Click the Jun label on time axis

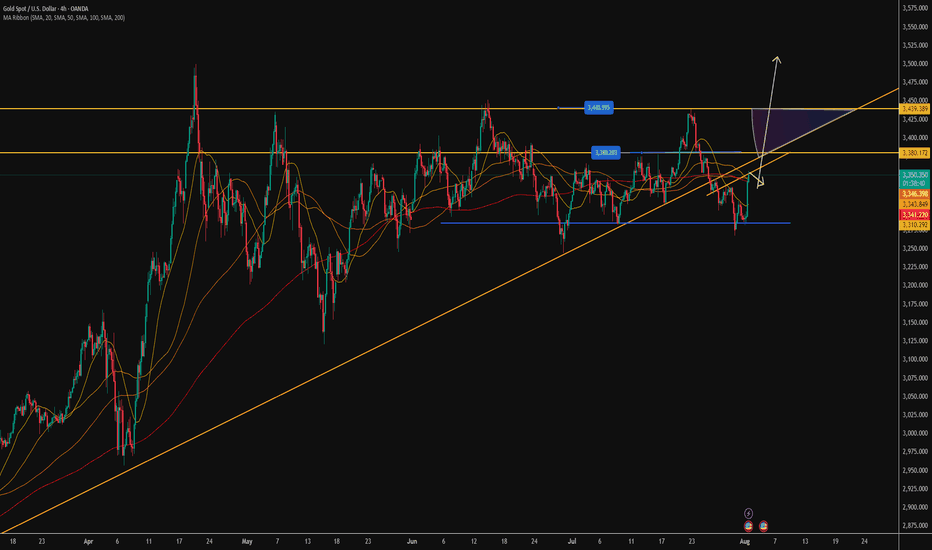[413, 542]
